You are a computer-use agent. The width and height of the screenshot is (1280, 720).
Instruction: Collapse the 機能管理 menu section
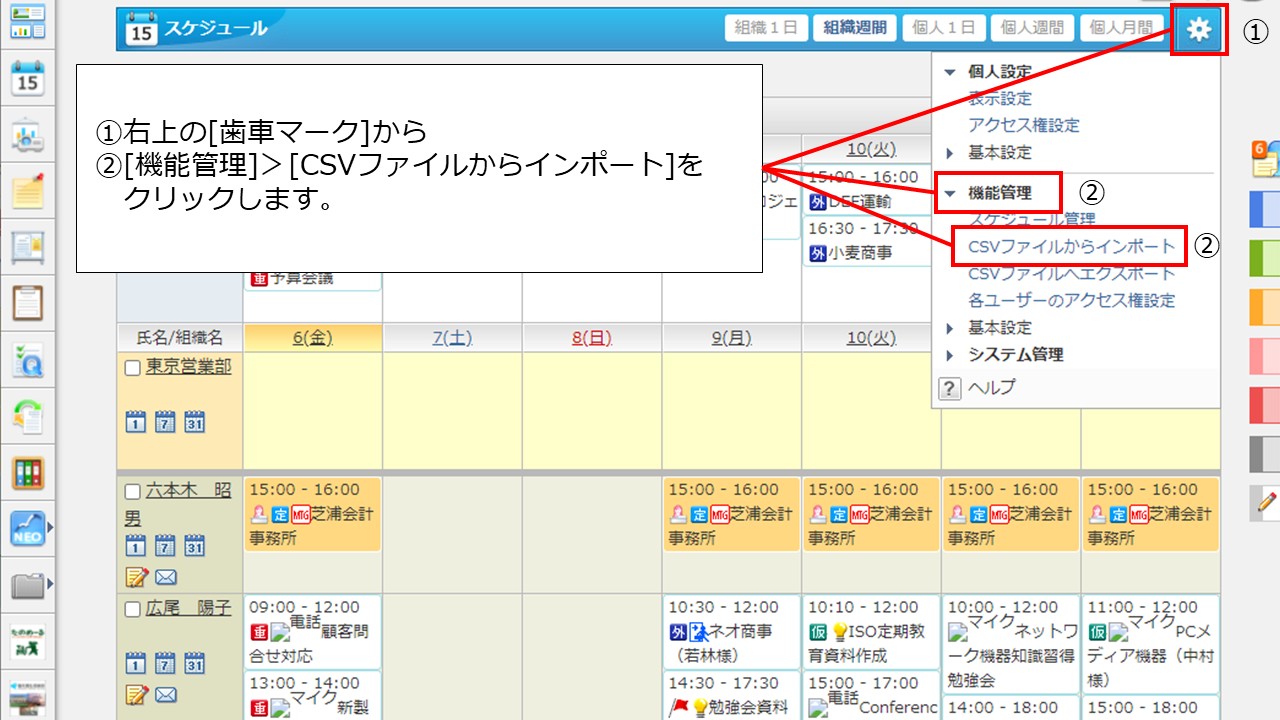[x=950, y=193]
